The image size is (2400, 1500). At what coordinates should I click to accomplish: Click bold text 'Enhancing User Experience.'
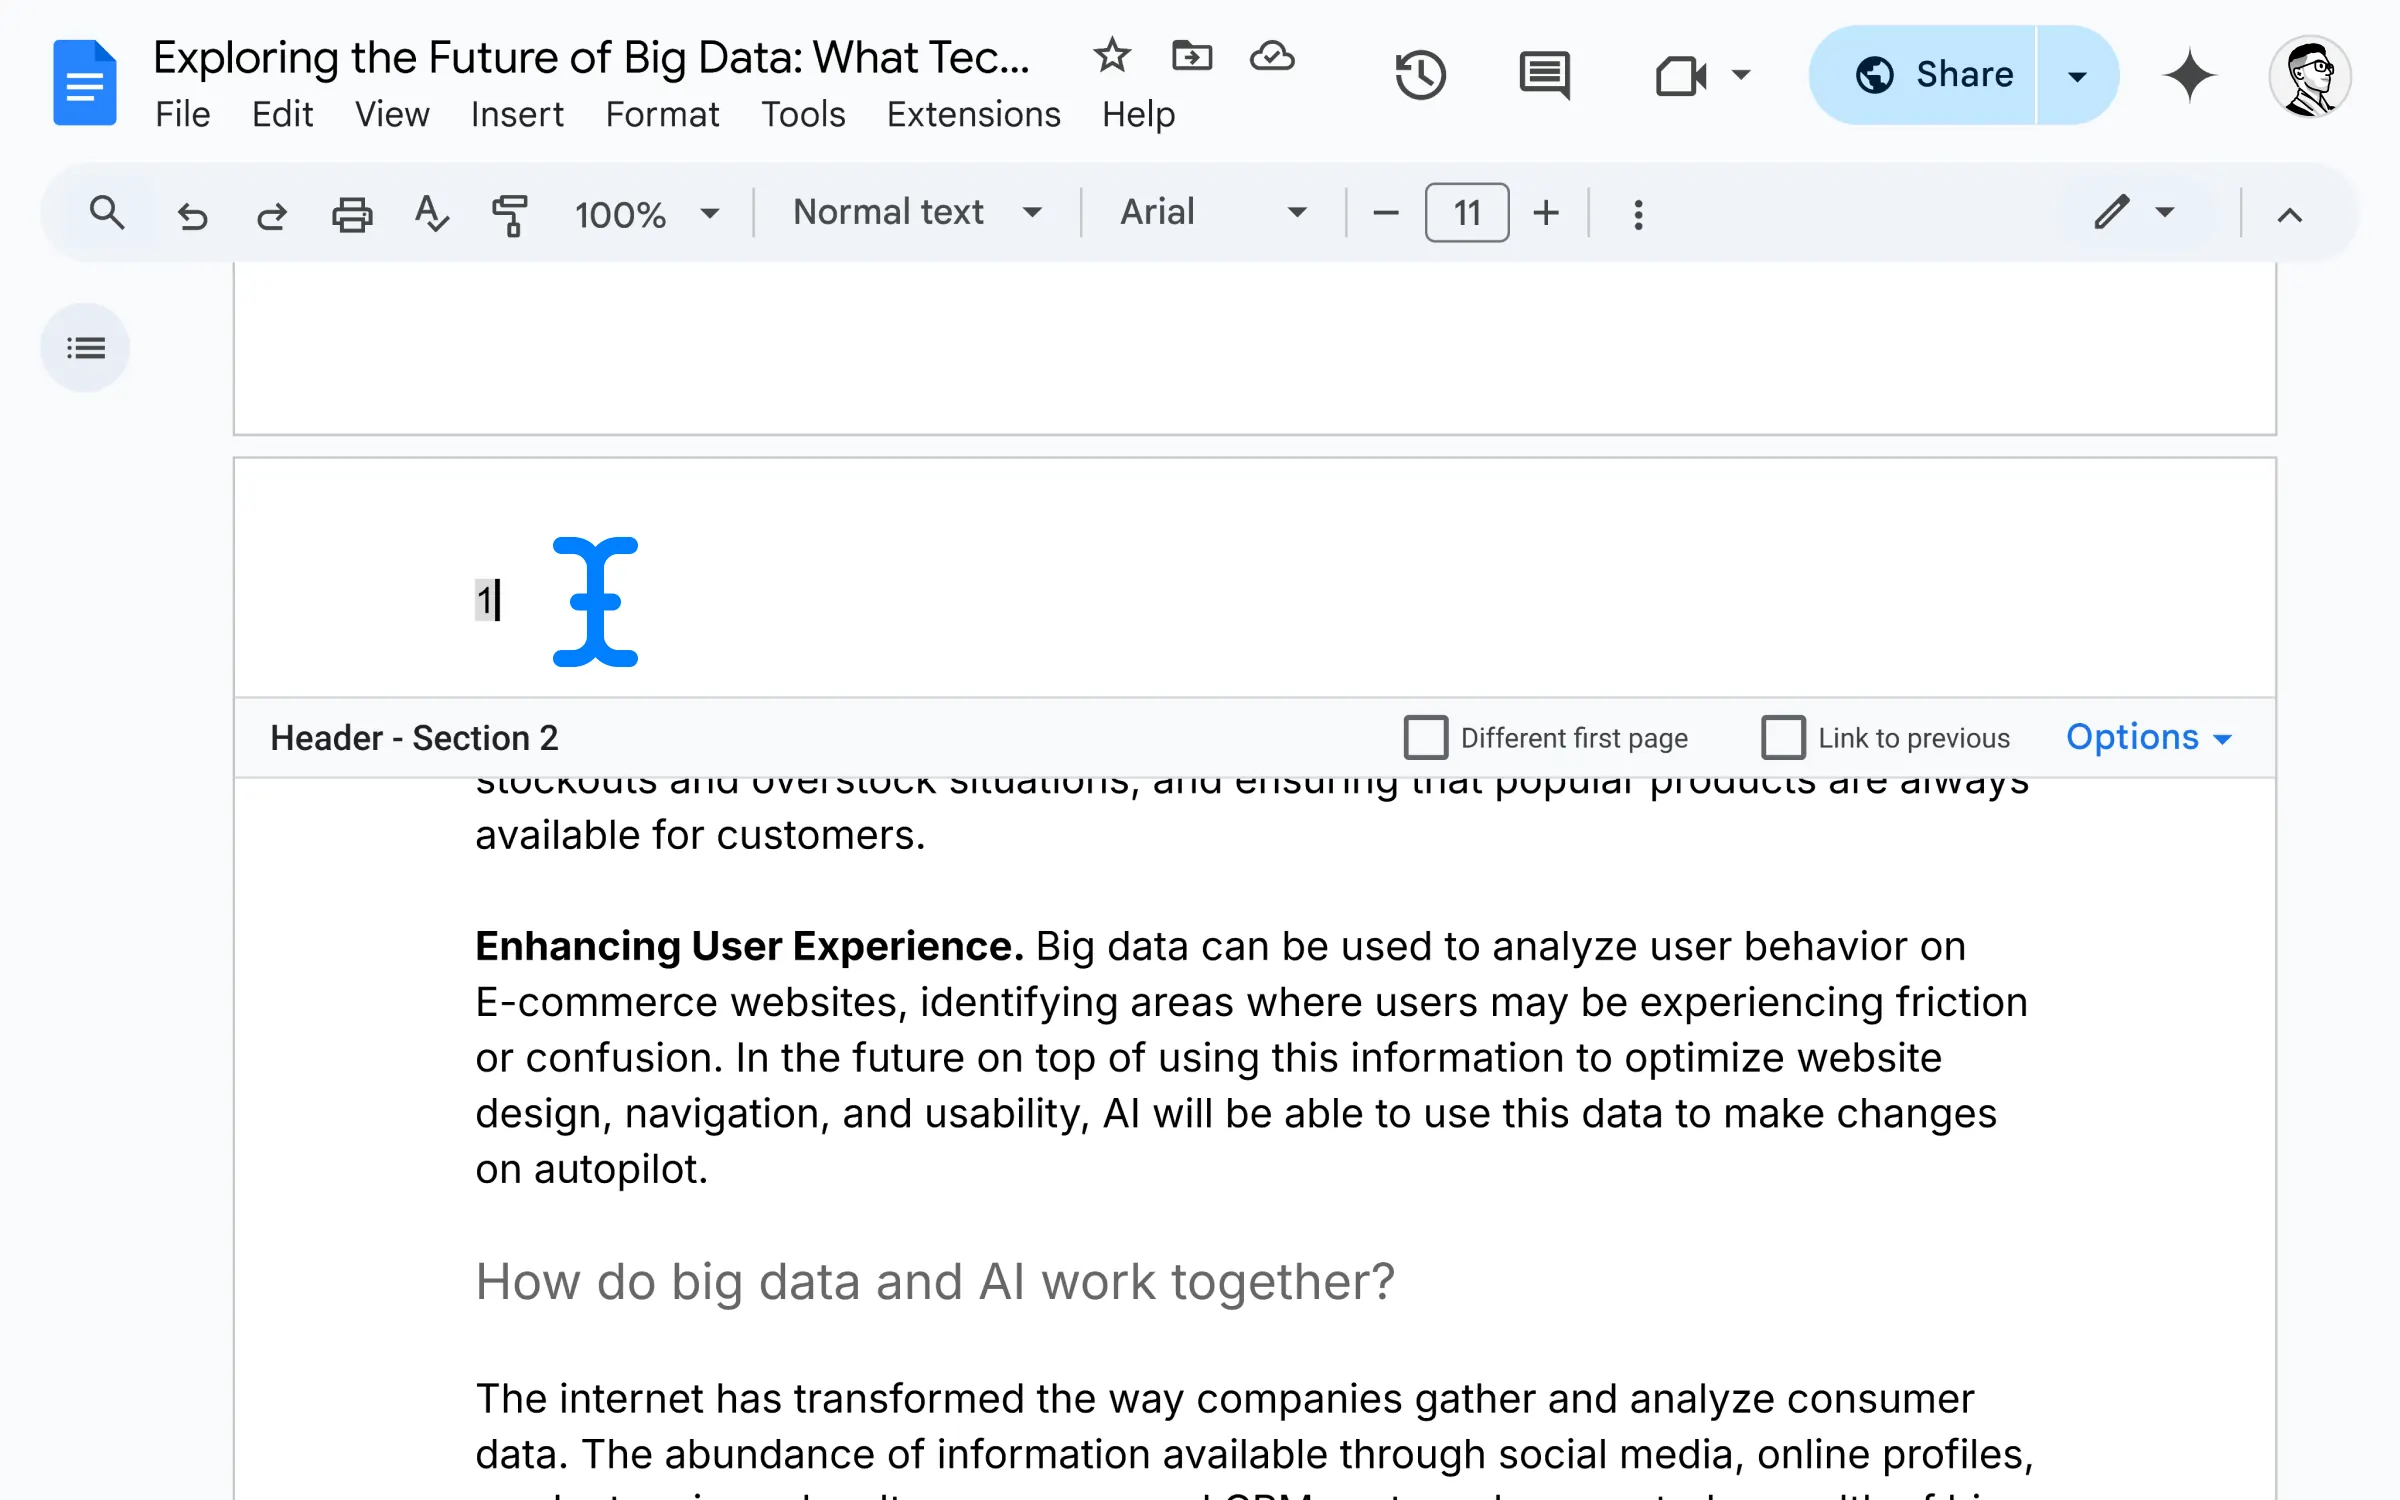pos(749,946)
